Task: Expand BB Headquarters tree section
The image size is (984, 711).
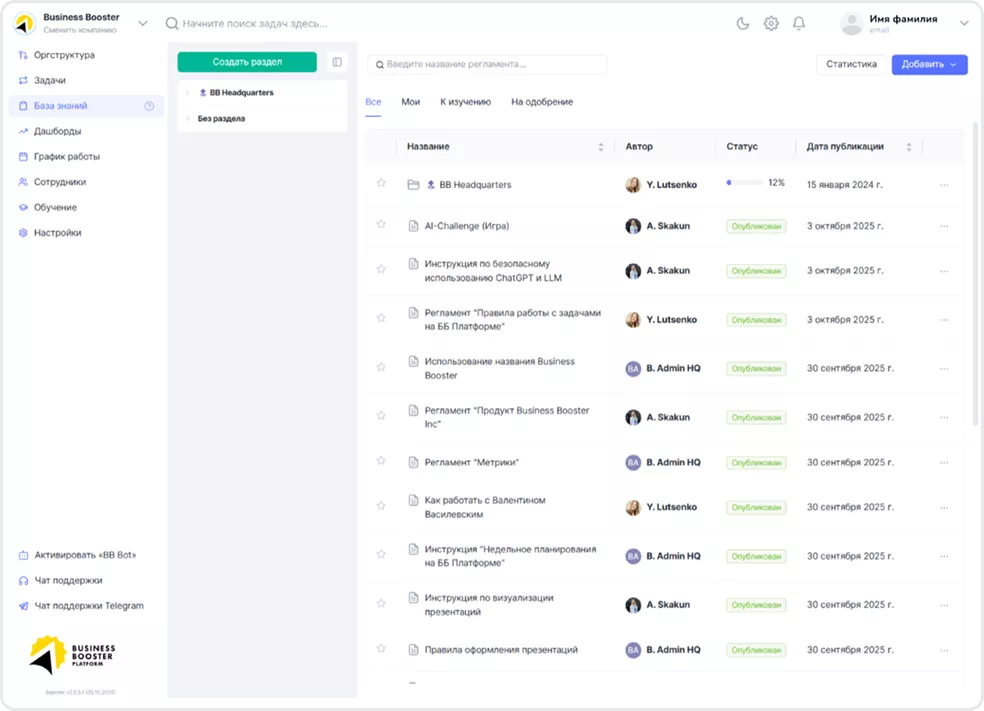Action: (188, 93)
